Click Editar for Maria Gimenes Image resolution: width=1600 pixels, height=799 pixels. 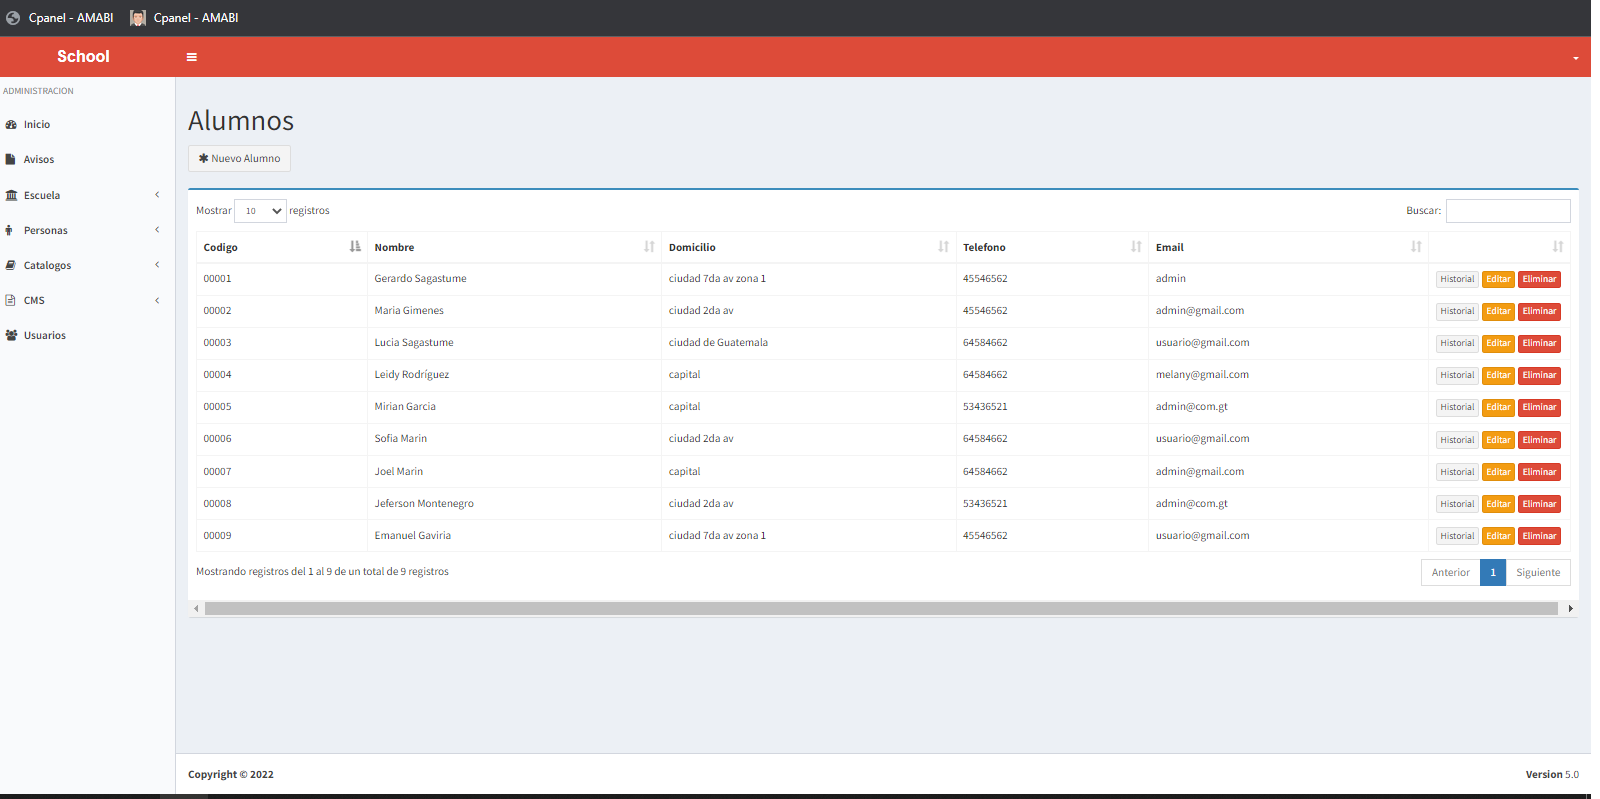coord(1498,311)
